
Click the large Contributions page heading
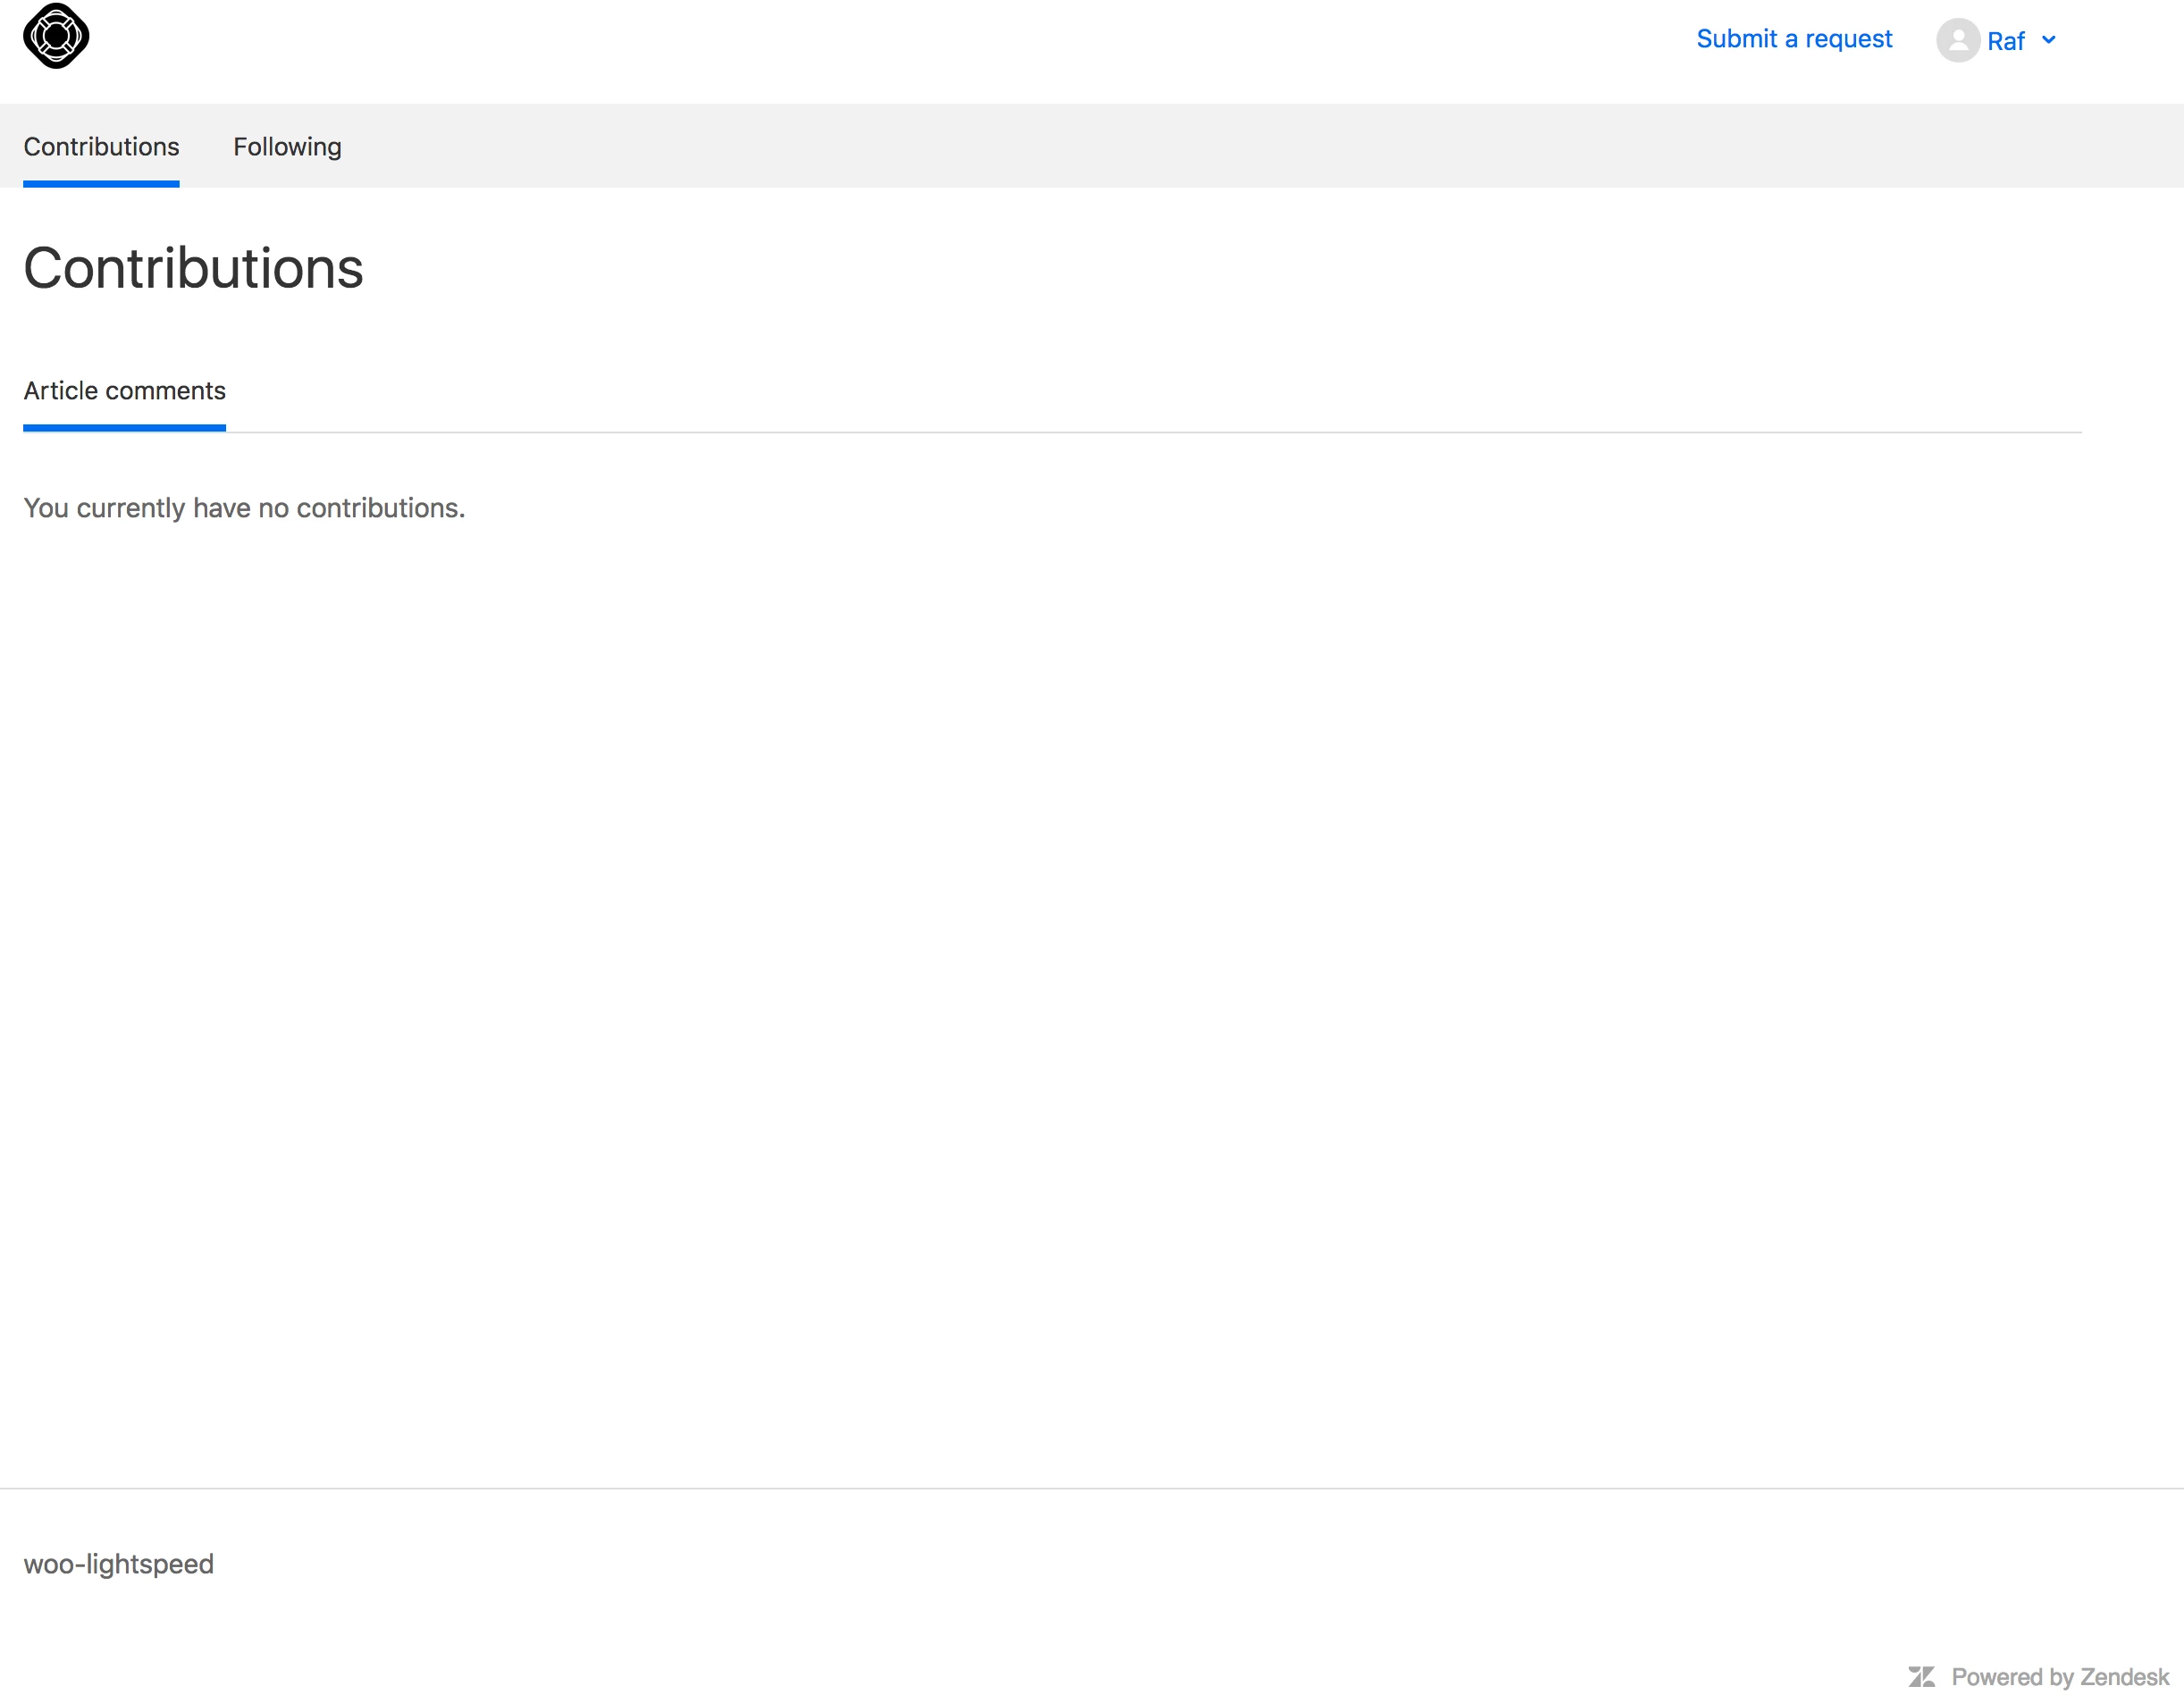[193, 268]
